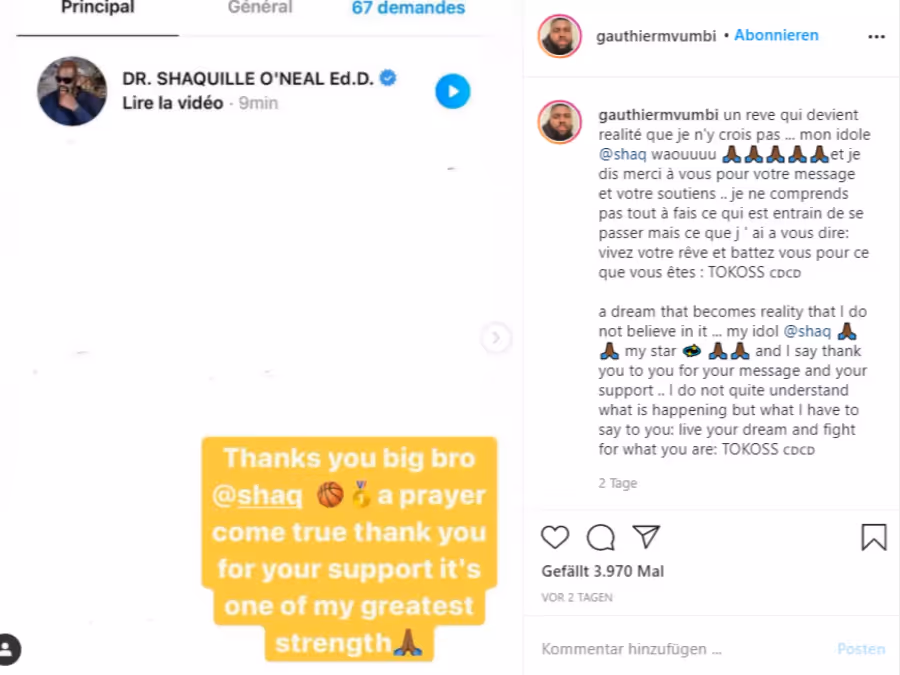Go to next image with carousel arrow
This screenshot has height=675, width=900.
(495, 338)
